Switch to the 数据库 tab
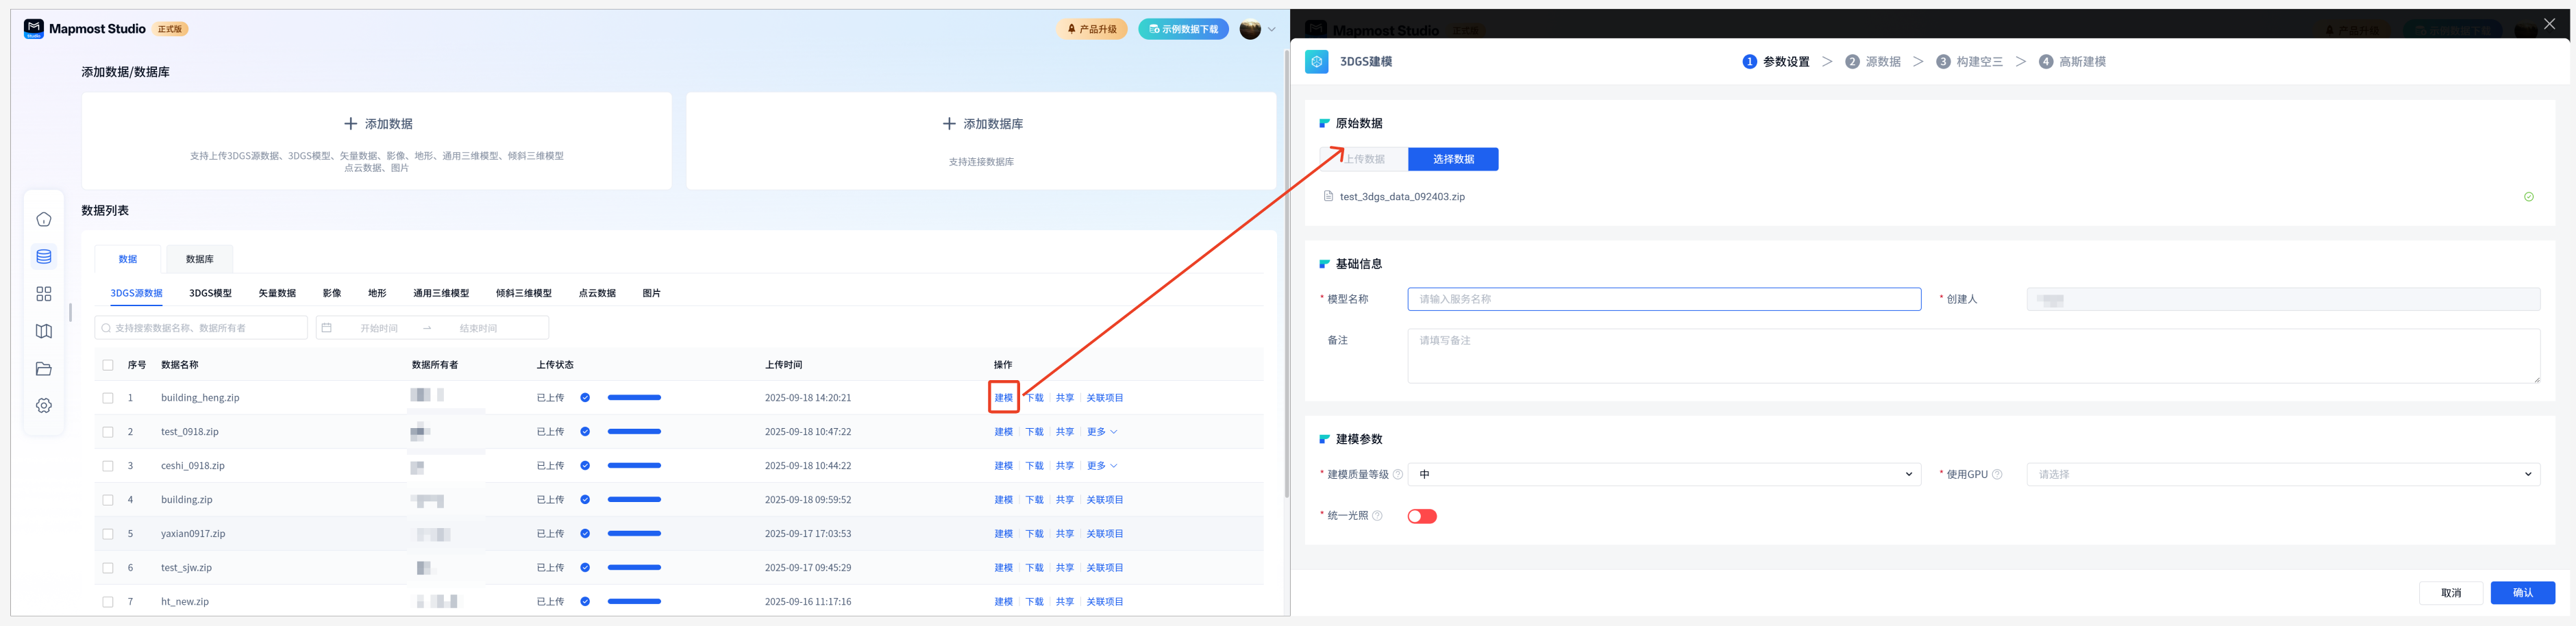Viewport: 2576px width, 626px height. point(199,259)
